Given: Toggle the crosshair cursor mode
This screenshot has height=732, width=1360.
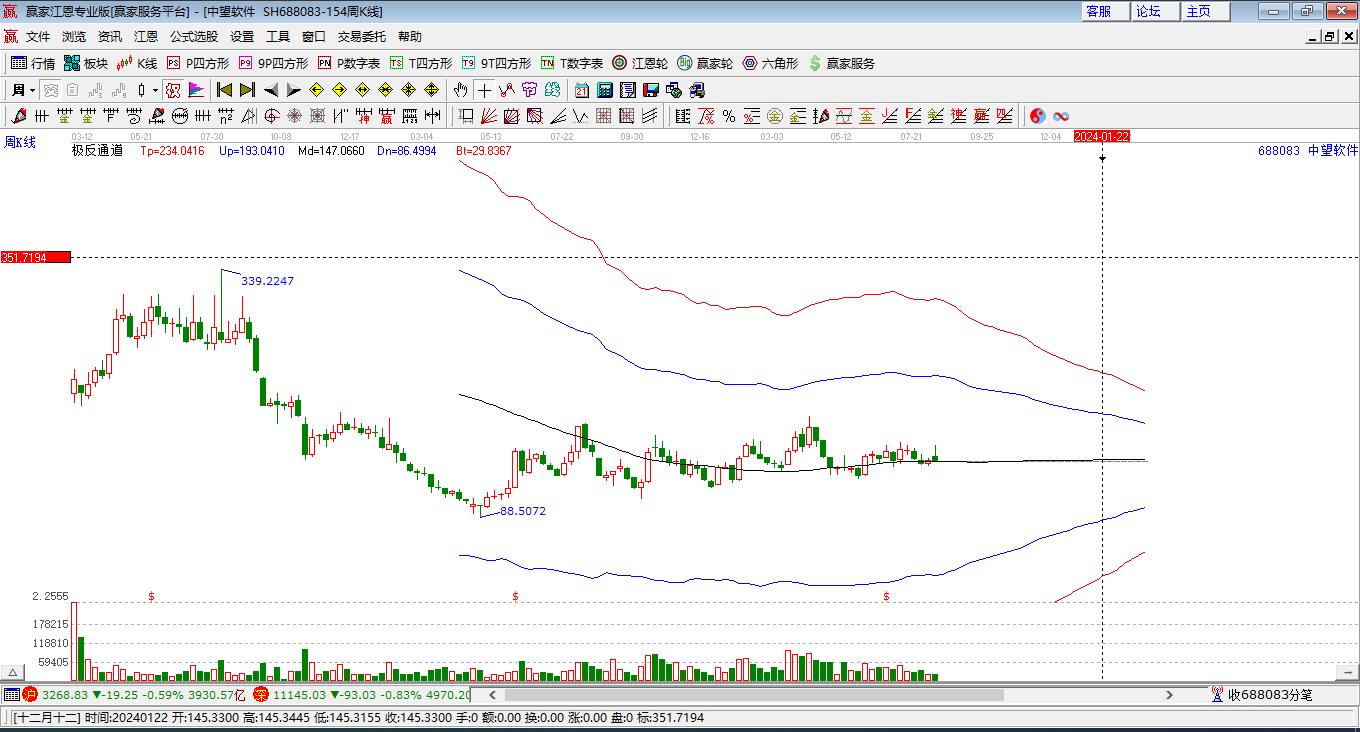Looking at the screenshot, I should pos(484,90).
